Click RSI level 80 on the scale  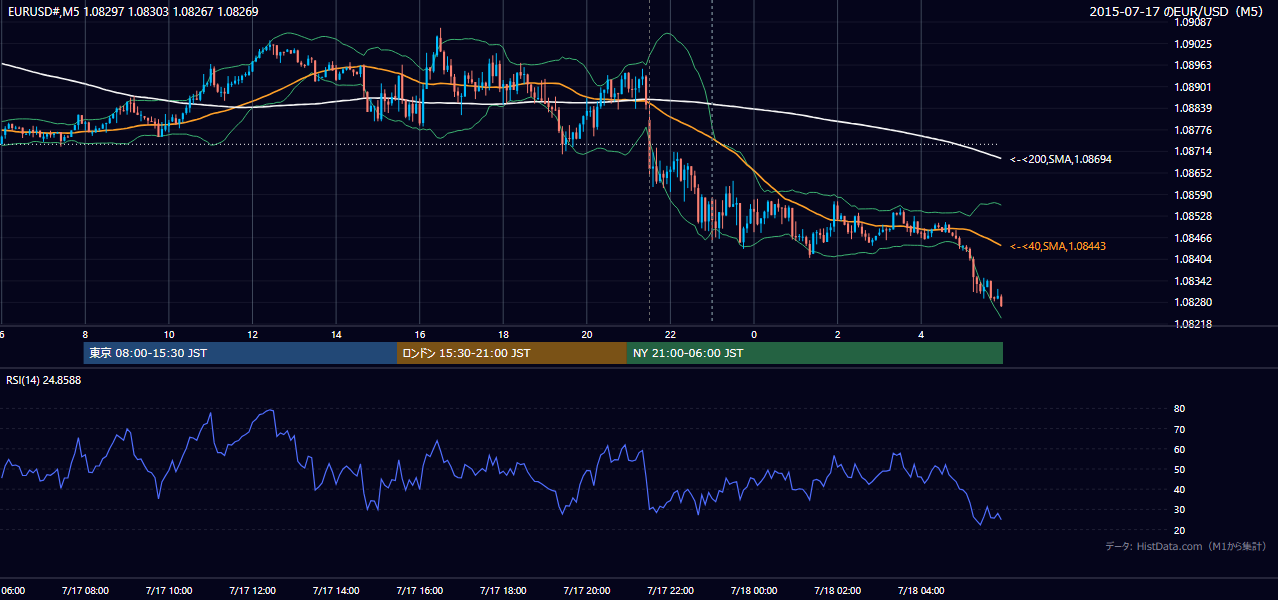click(x=1180, y=409)
